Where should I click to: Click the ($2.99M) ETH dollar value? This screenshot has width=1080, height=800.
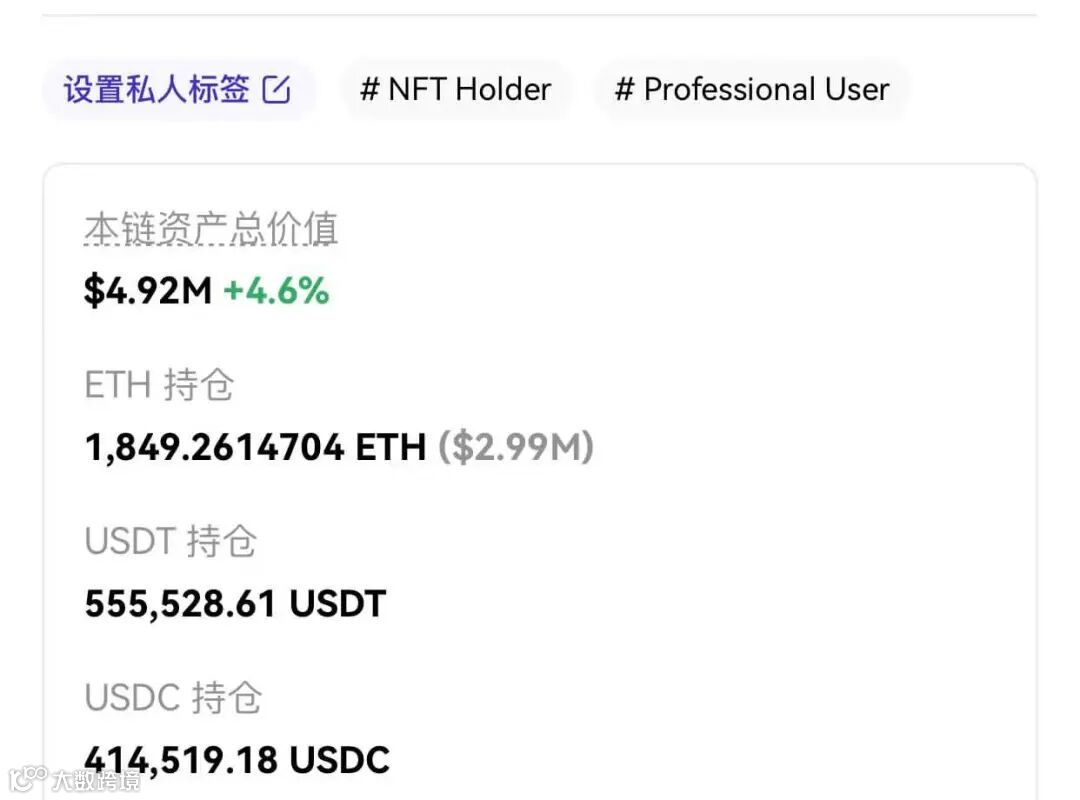[x=516, y=447]
